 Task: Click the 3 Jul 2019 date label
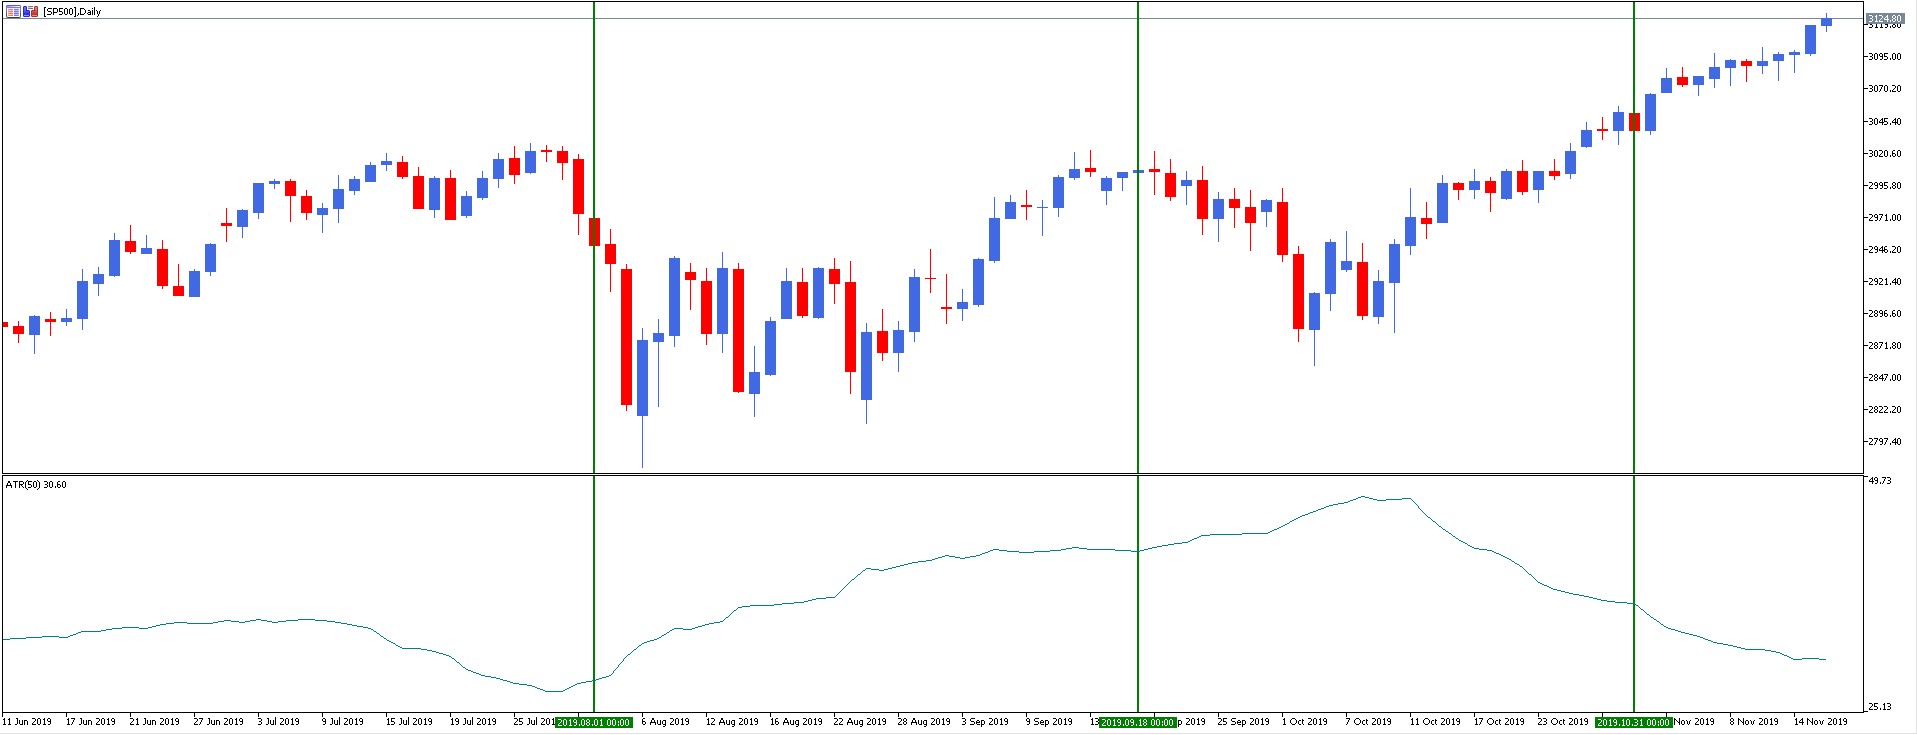click(279, 722)
